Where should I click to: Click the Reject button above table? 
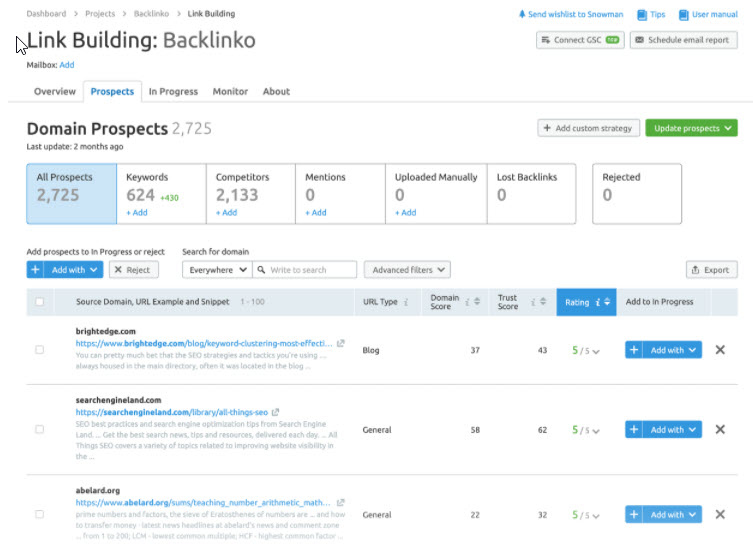point(134,270)
